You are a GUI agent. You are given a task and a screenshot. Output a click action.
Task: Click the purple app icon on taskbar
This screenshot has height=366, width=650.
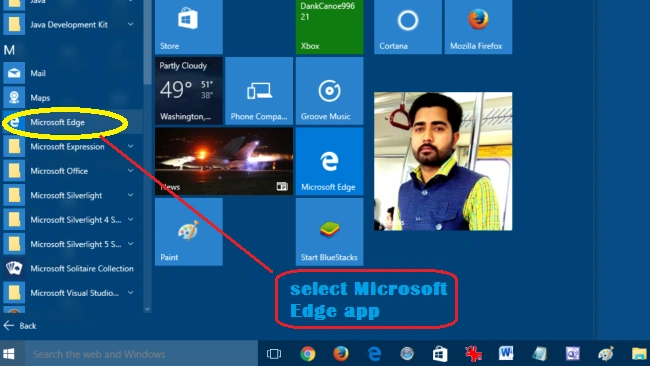[x=572, y=354]
